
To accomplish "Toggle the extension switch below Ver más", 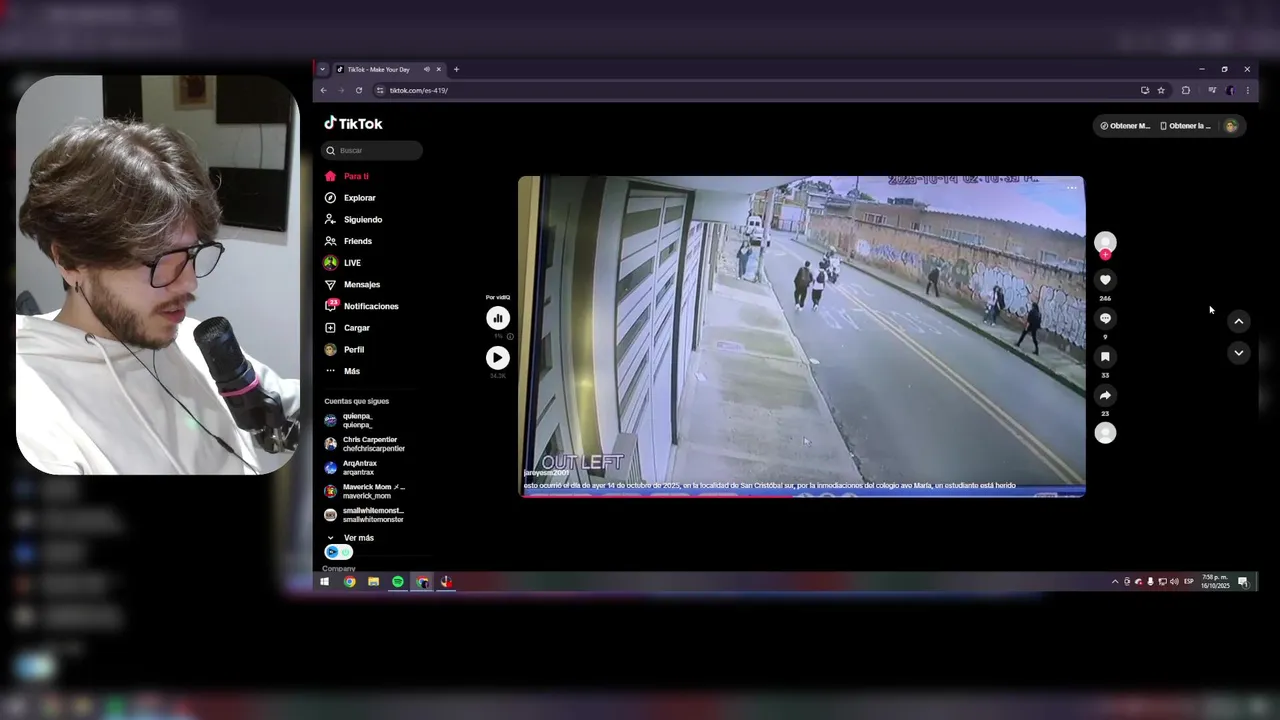I will click(x=338, y=552).
